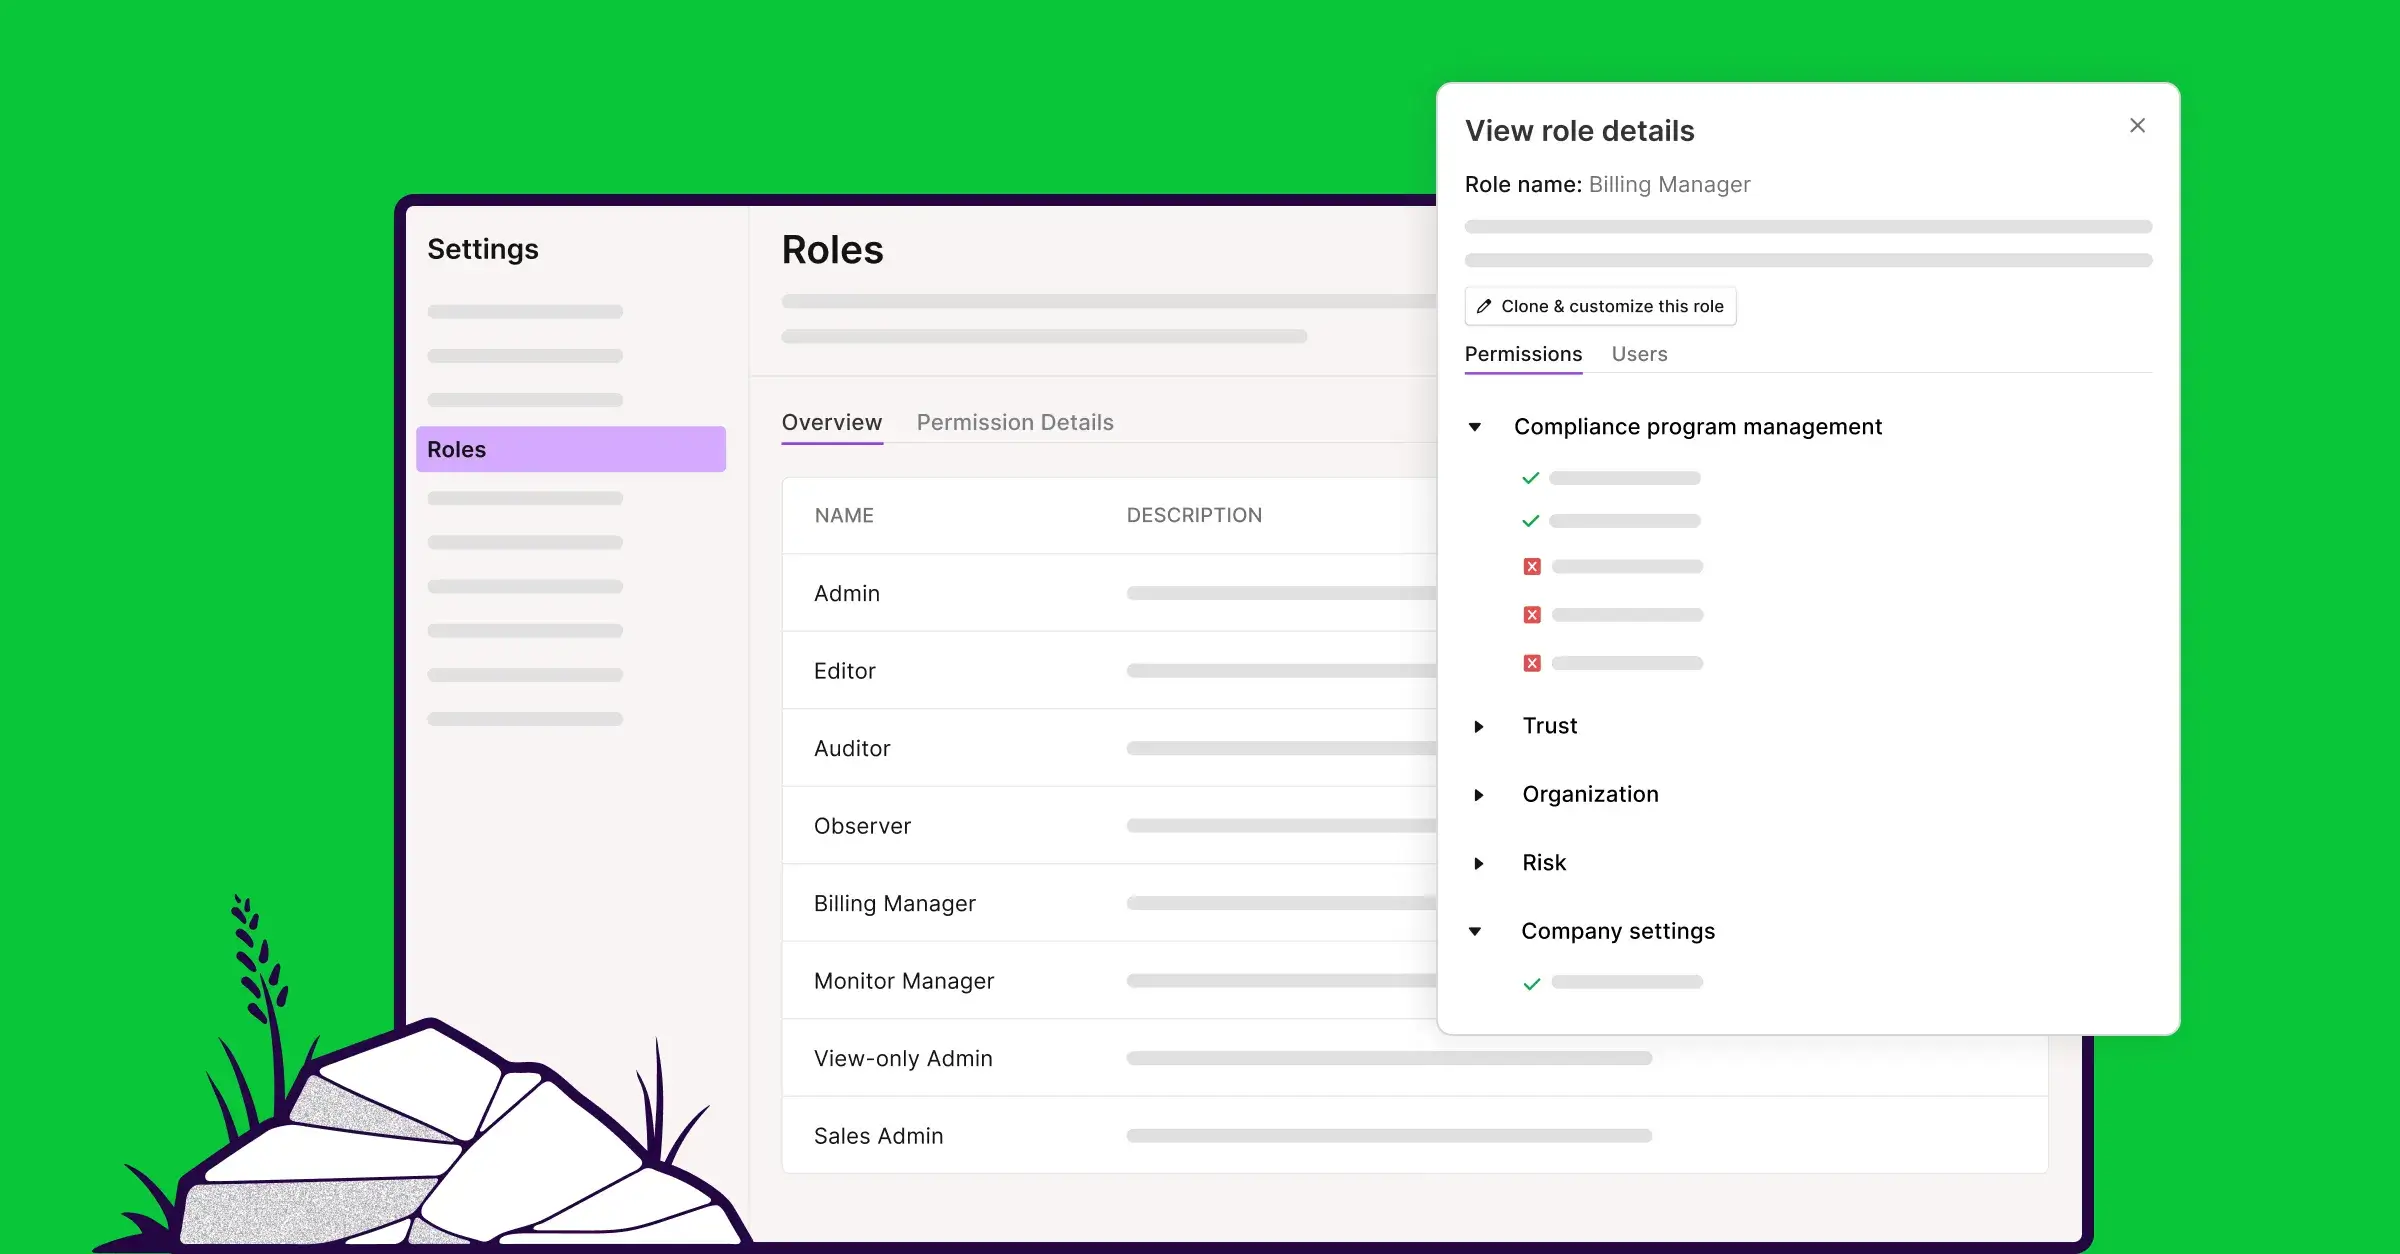This screenshot has height=1254, width=2400.
Task: Click the pencil icon on Clone & customize button
Action: click(1483, 306)
